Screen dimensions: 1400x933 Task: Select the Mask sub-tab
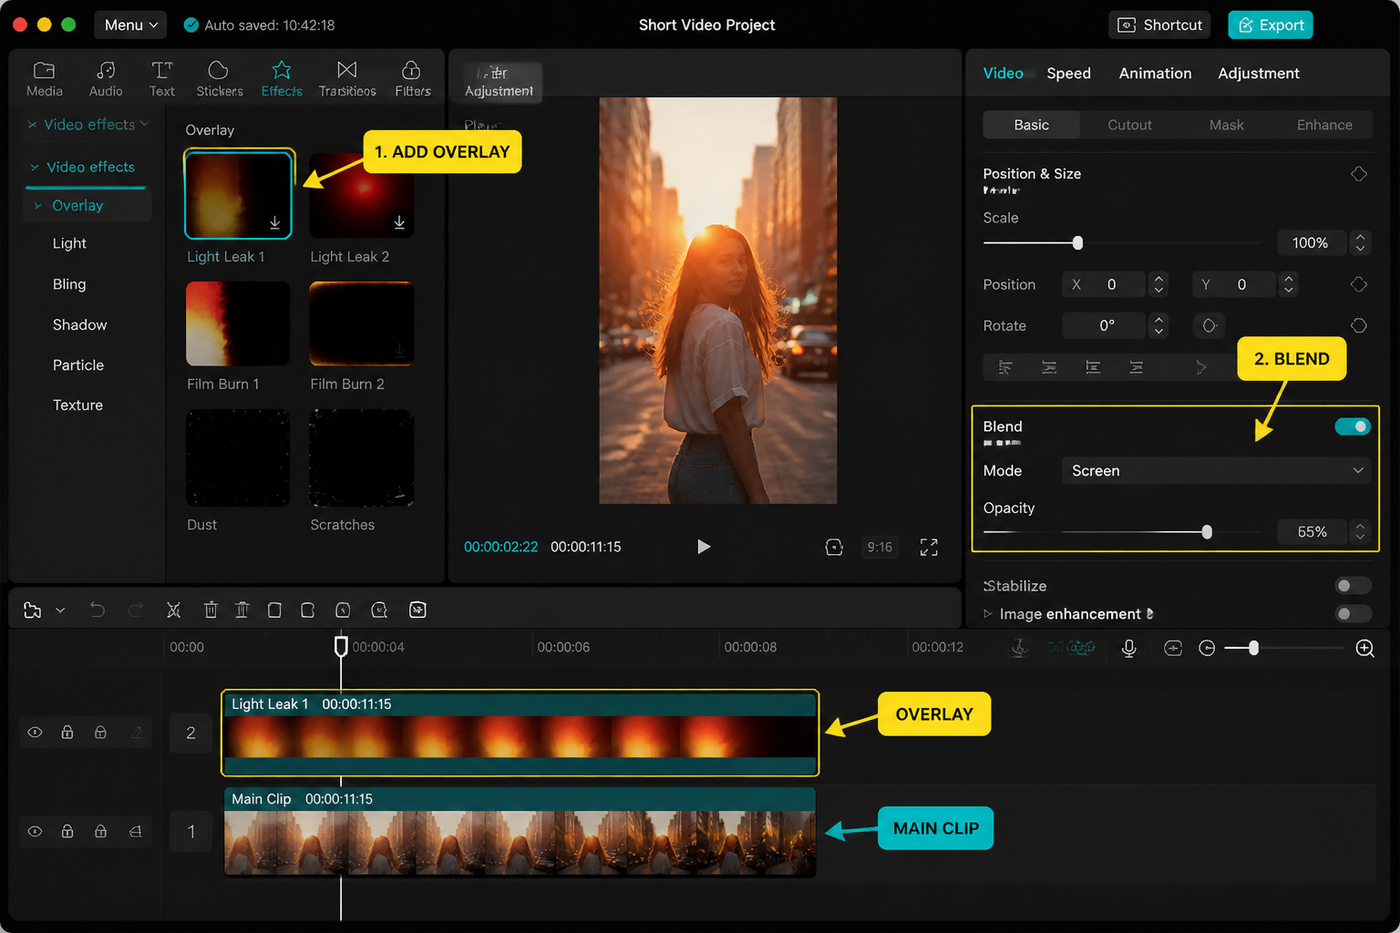[1226, 125]
